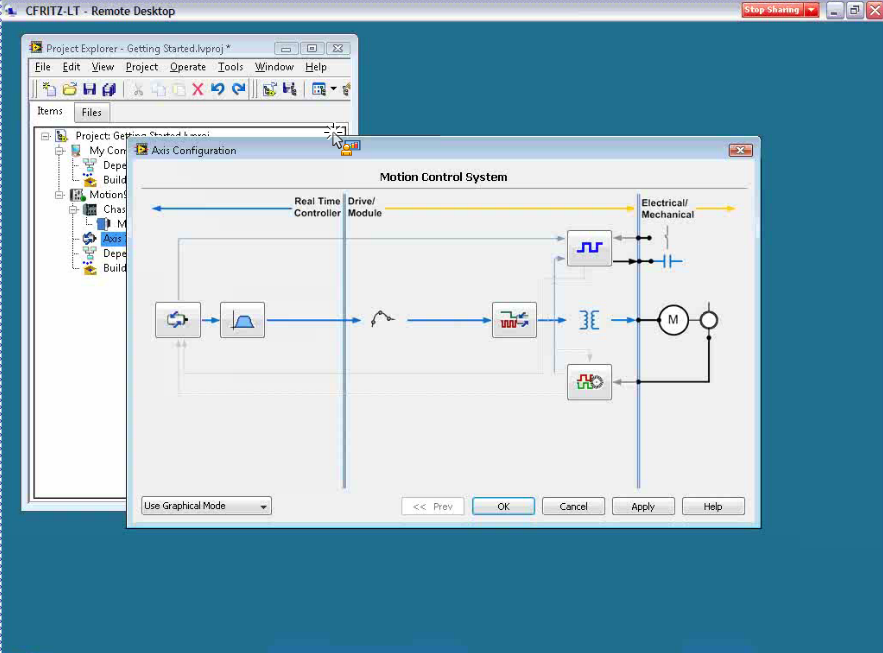
Task: Open the Use Graphical Mode dropdown
Action: coord(206,506)
